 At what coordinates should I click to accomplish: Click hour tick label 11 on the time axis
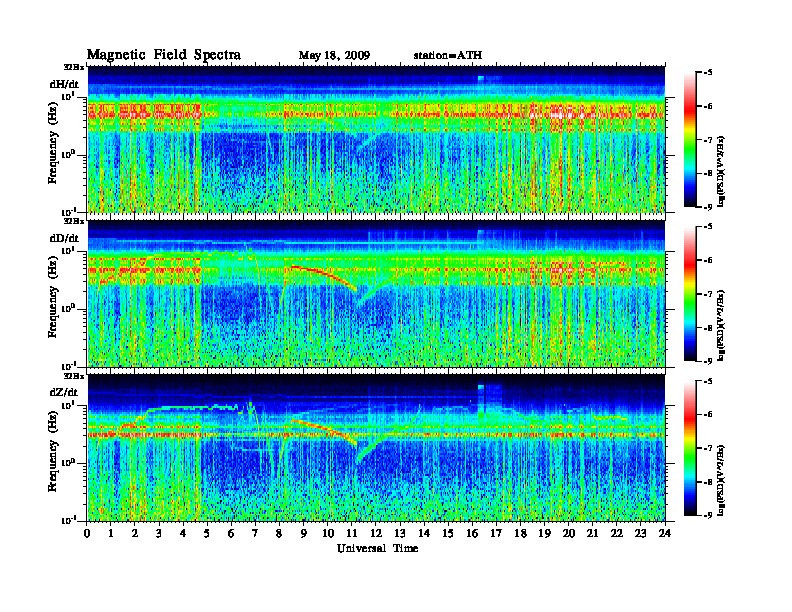(x=352, y=533)
